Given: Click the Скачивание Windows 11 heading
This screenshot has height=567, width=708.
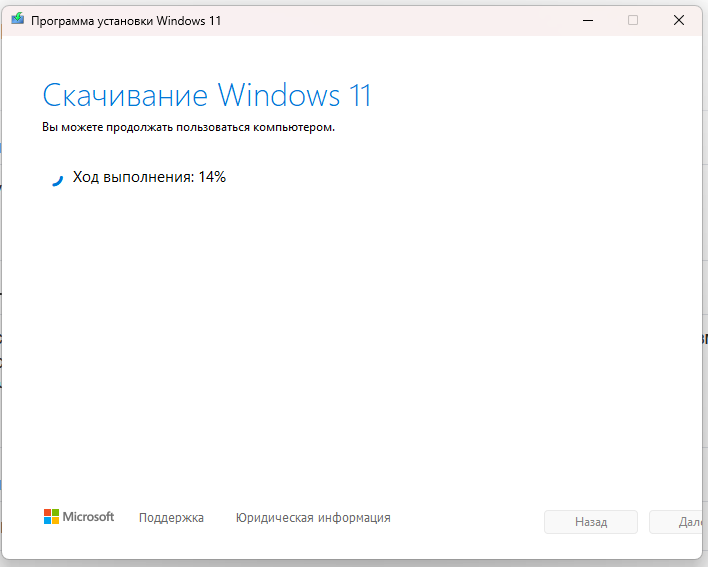Looking at the screenshot, I should coord(207,95).
